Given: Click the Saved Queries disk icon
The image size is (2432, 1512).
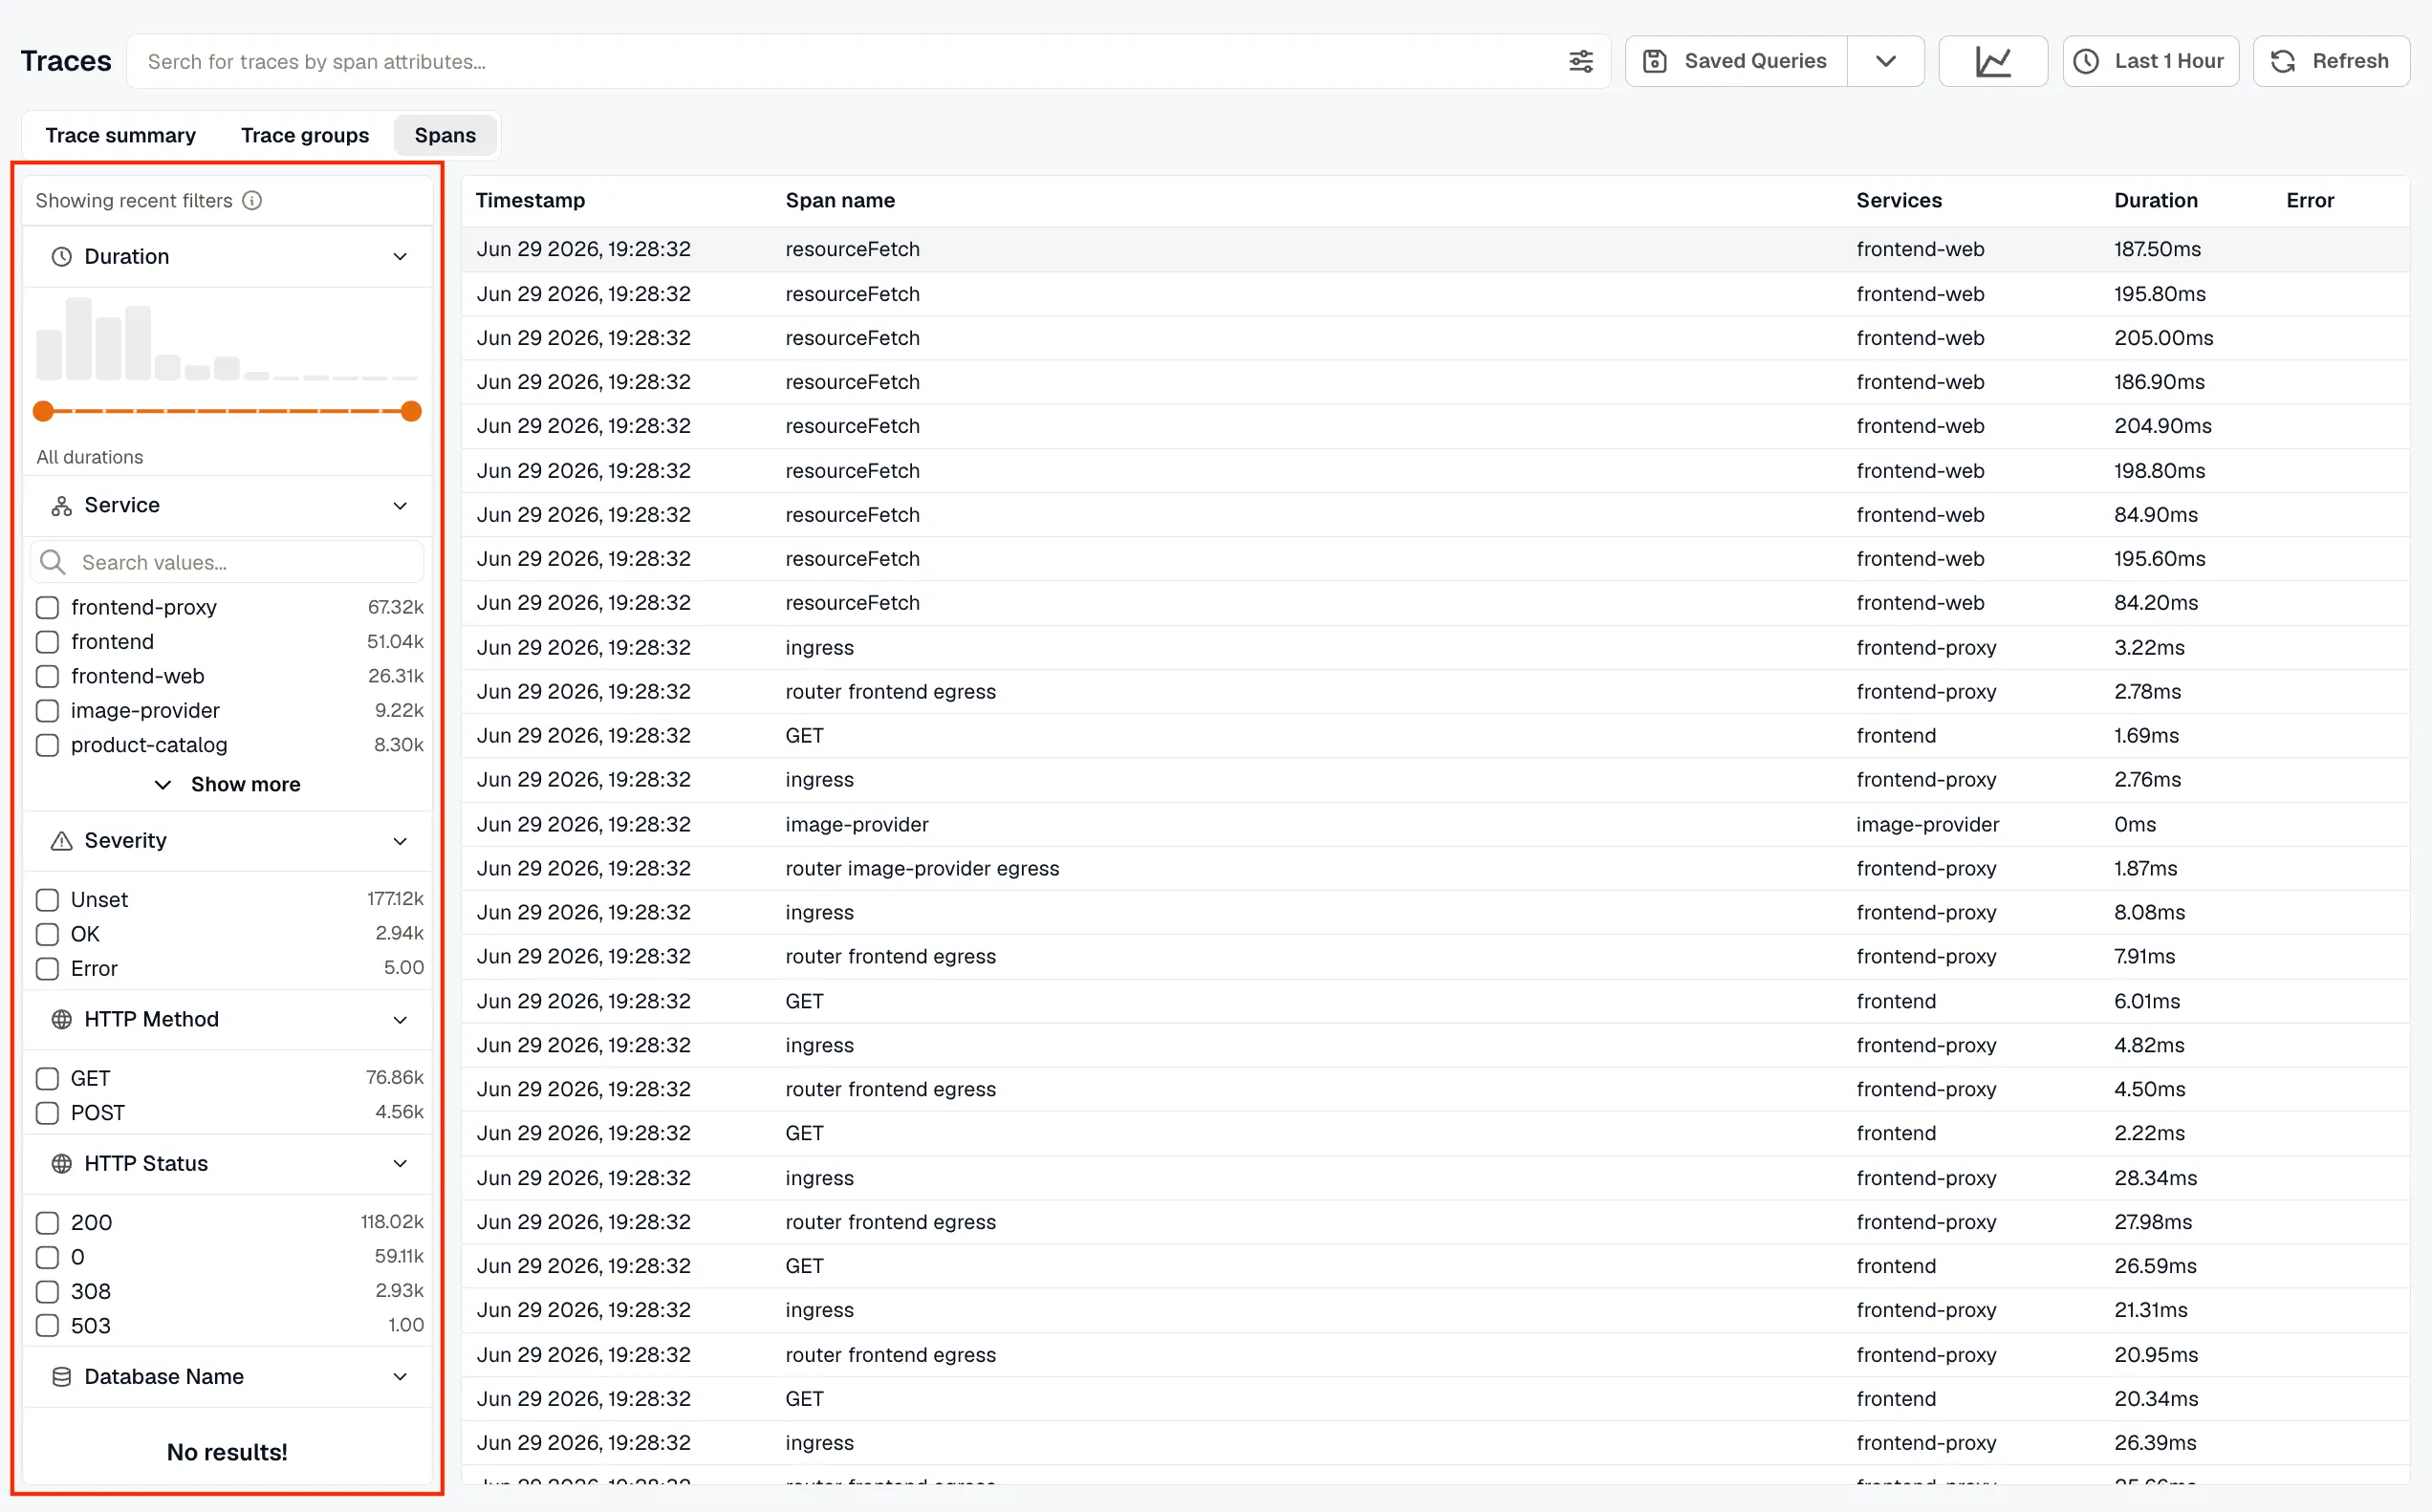Looking at the screenshot, I should [x=1655, y=61].
